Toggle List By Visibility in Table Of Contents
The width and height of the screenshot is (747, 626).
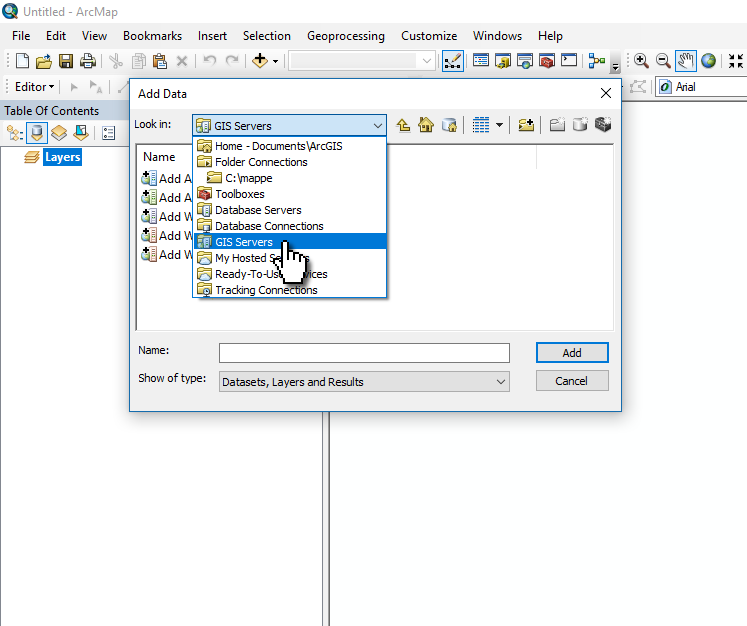[59, 133]
